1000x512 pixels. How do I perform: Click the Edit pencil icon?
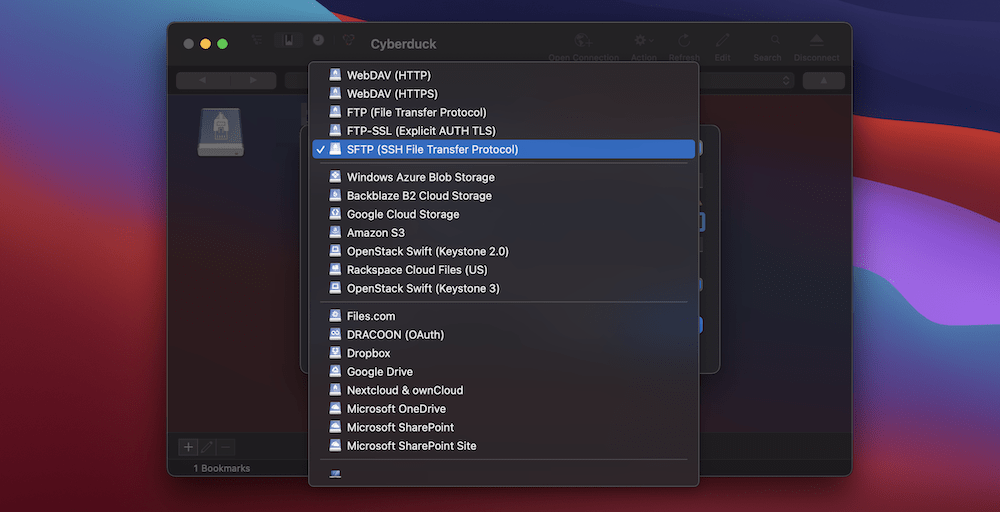point(722,41)
